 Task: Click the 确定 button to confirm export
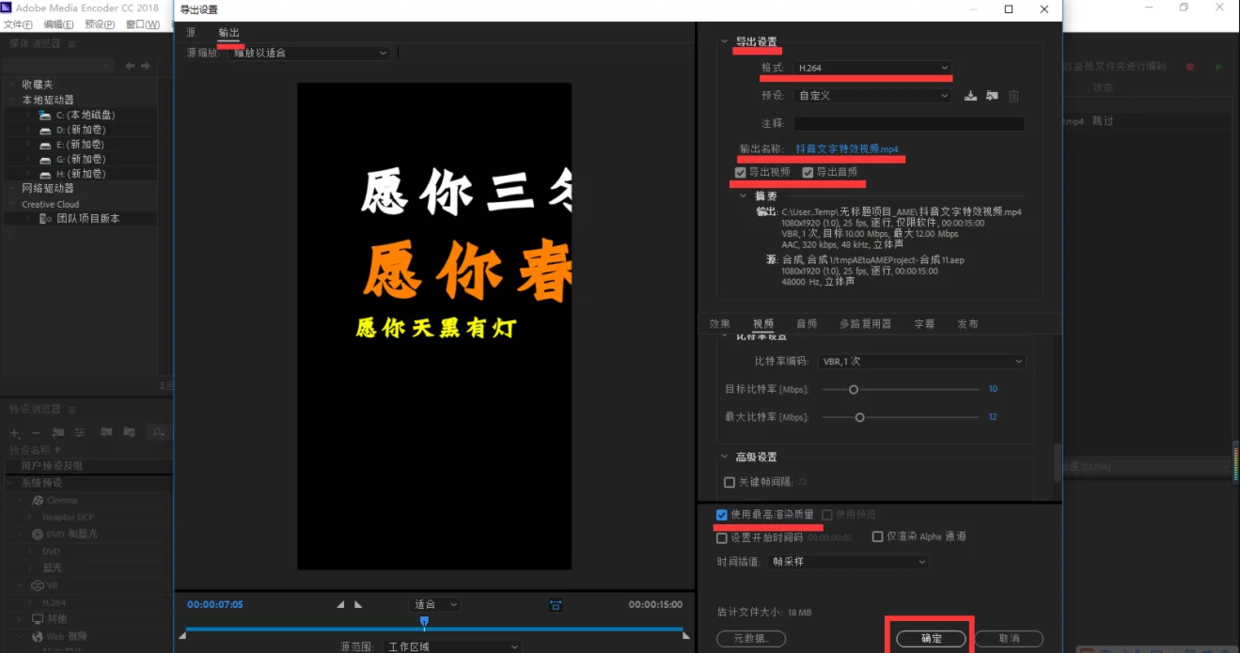[929, 638]
